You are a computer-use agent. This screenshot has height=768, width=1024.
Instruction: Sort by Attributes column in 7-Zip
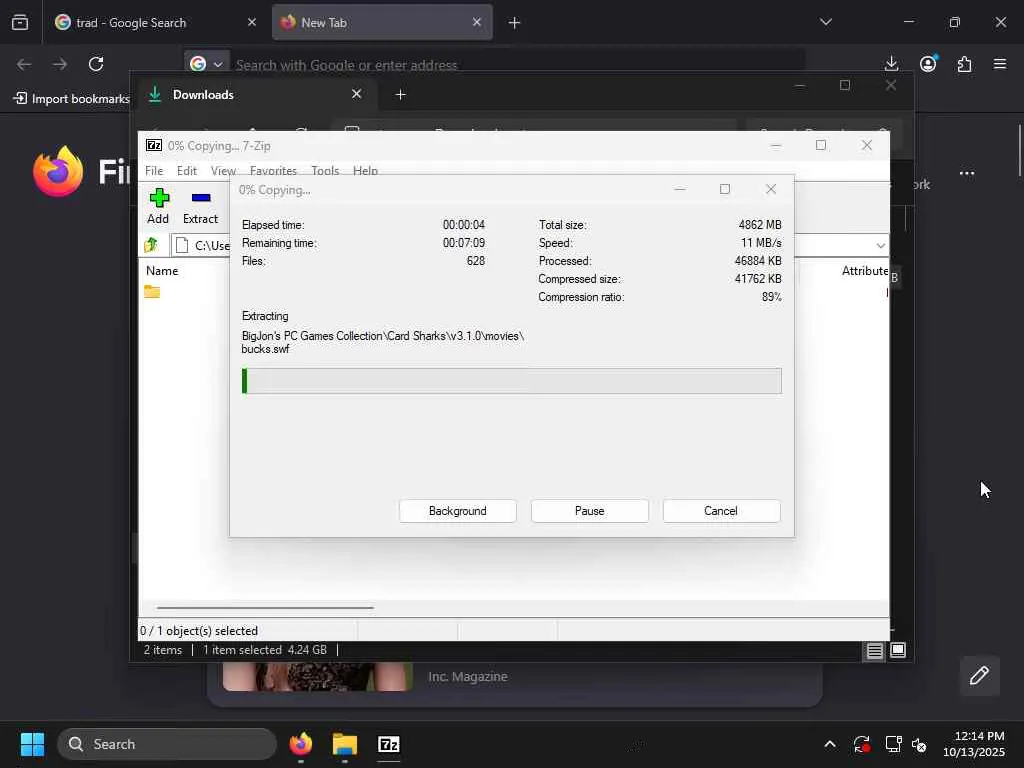pyautogui.click(x=865, y=270)
